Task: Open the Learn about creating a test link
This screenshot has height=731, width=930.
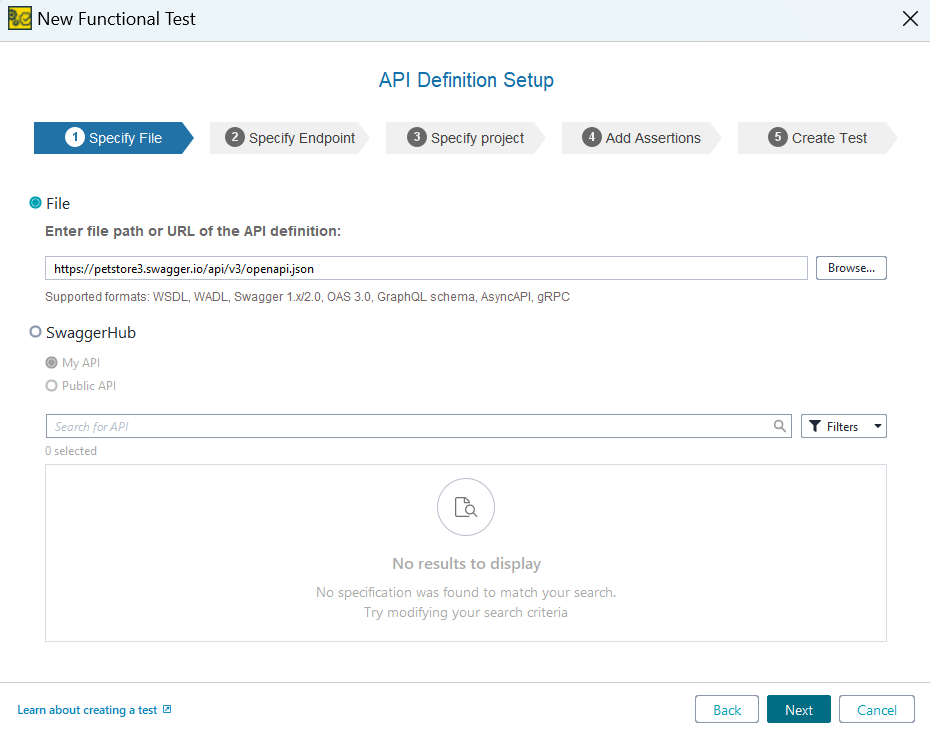Action: 88,709
